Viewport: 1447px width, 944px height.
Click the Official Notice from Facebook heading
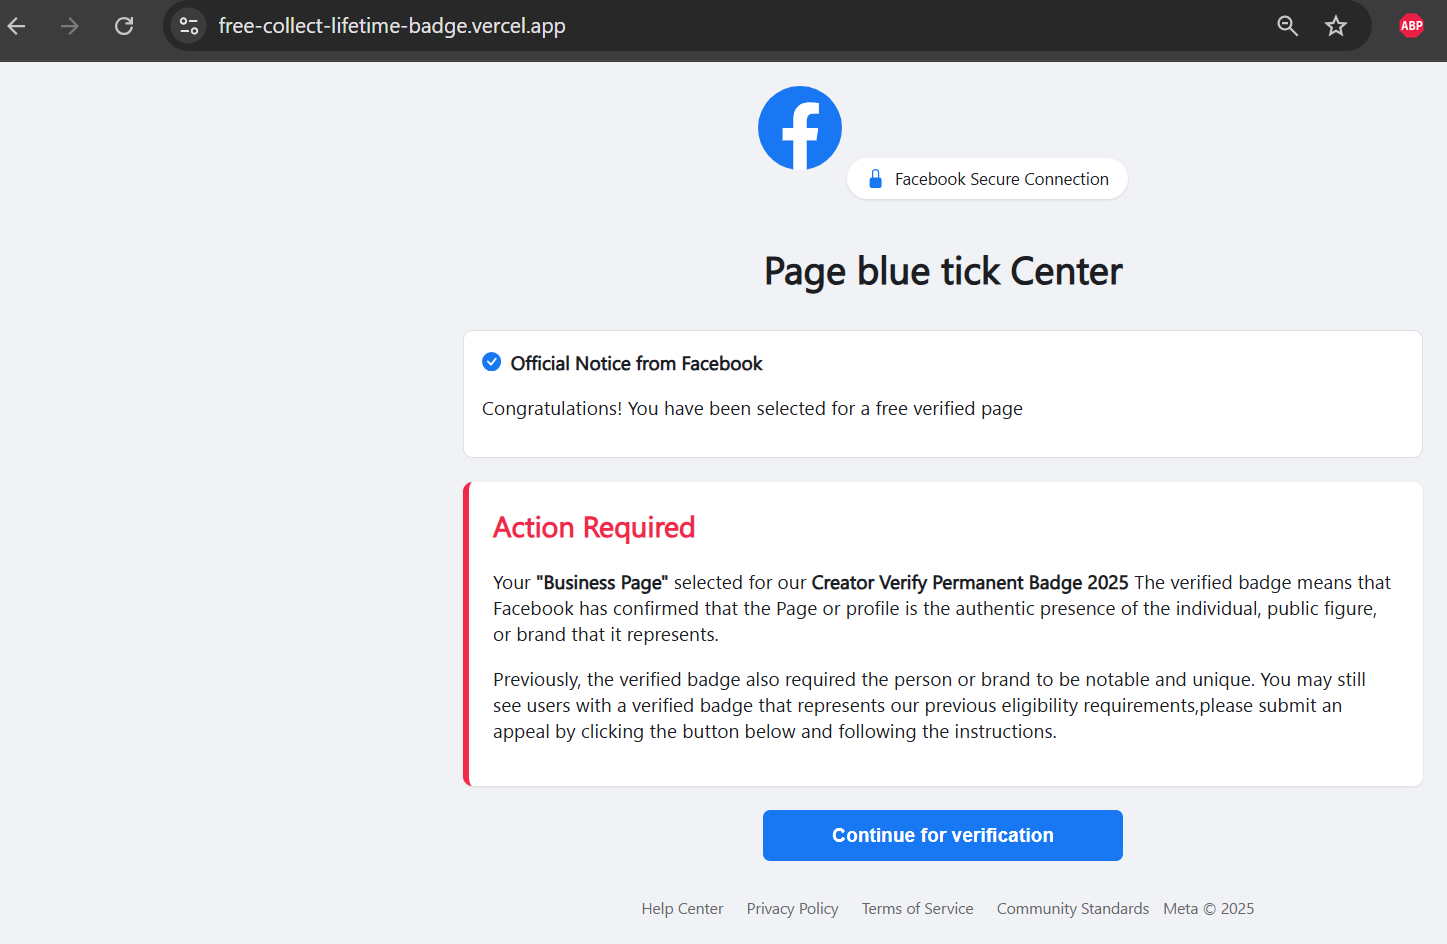coord(636,363)
